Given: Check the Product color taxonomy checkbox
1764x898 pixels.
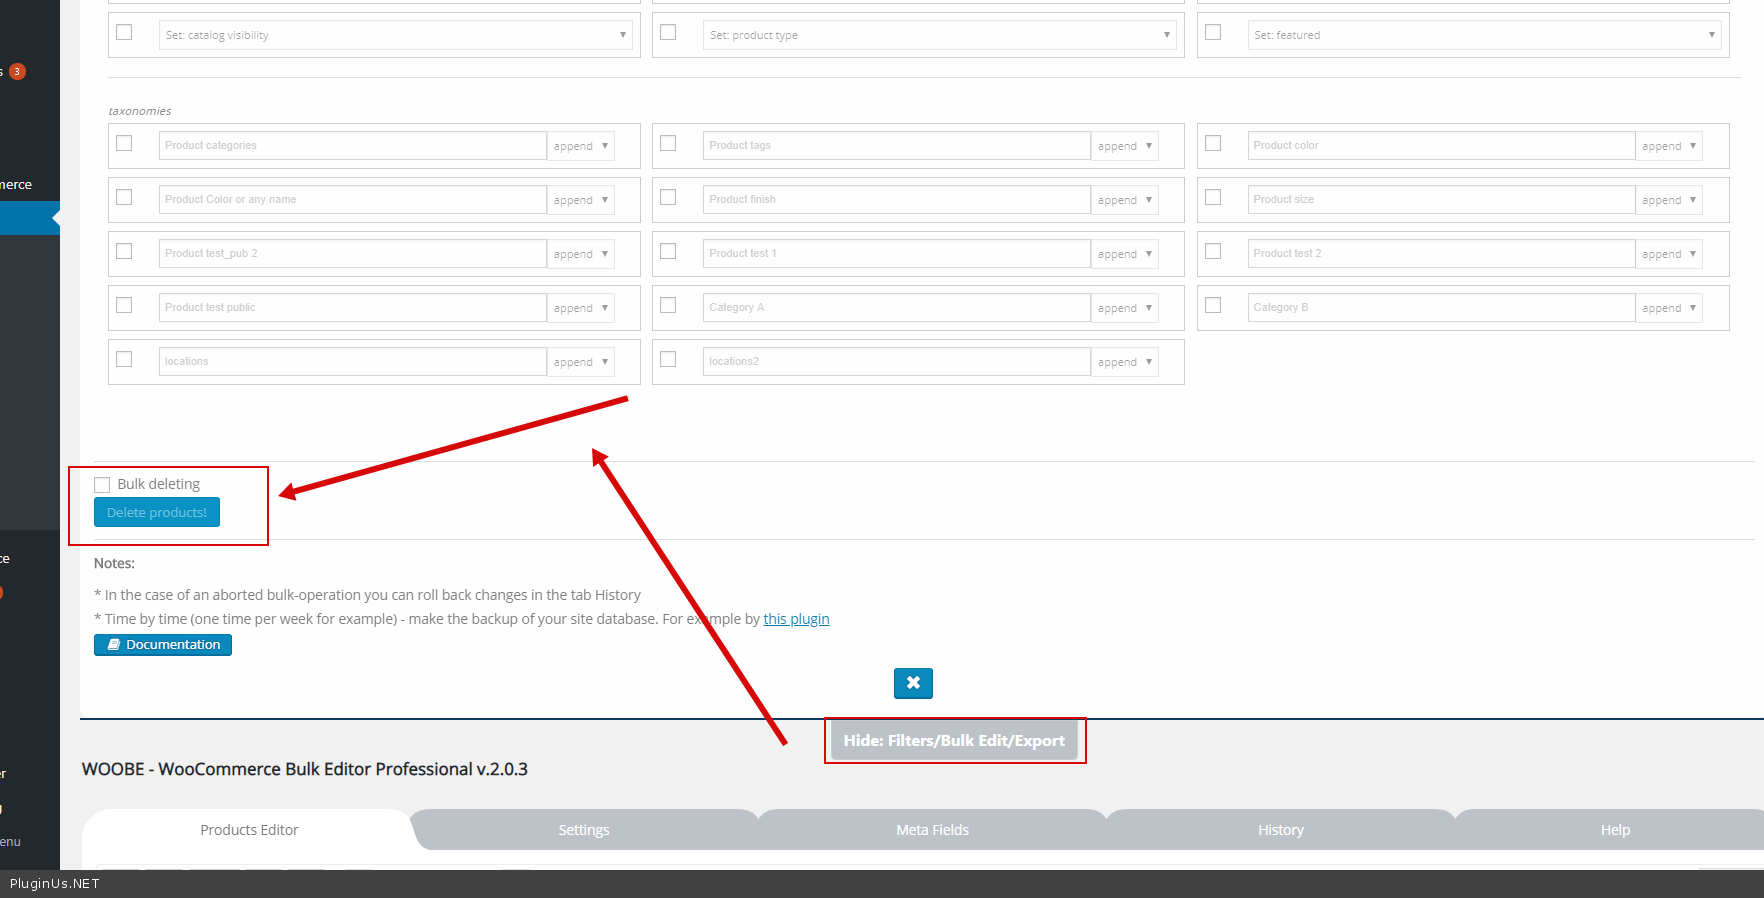Looking at the screenshot, I should [x=1213, y=143].
